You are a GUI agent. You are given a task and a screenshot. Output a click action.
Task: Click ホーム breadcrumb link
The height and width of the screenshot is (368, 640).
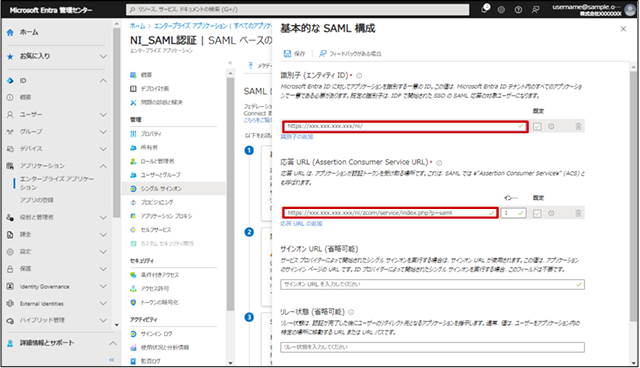click(138, 26)
